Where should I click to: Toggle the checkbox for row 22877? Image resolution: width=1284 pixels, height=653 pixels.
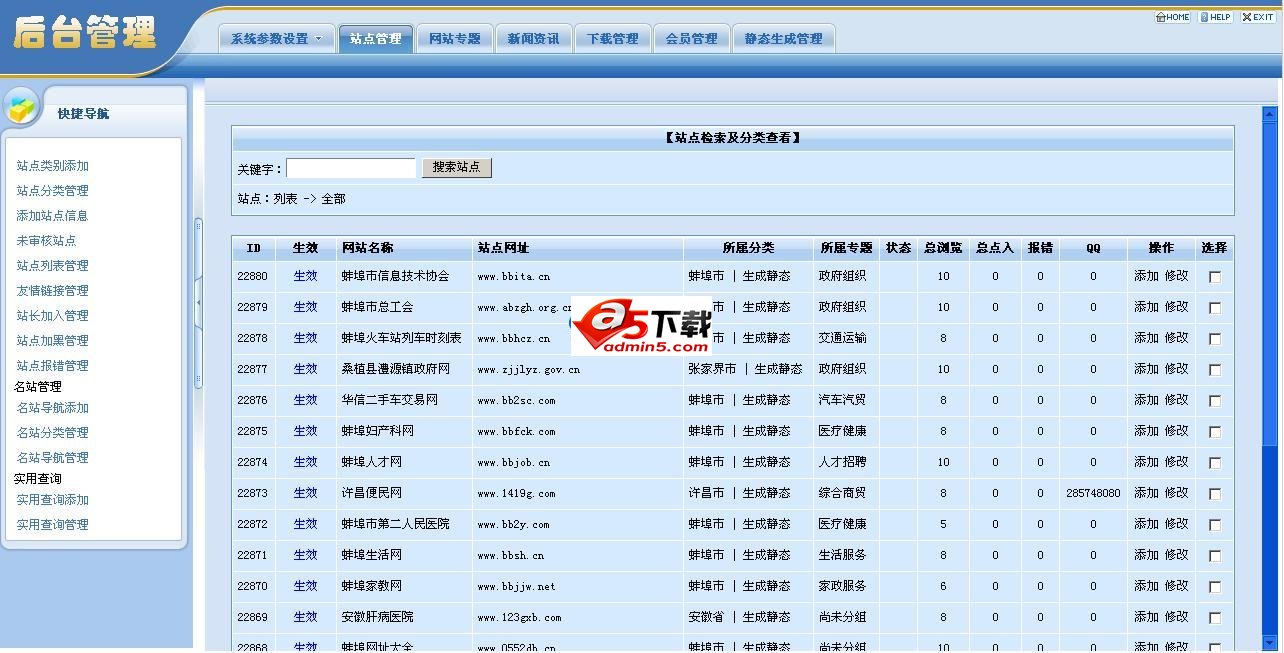coord(1215,370)
